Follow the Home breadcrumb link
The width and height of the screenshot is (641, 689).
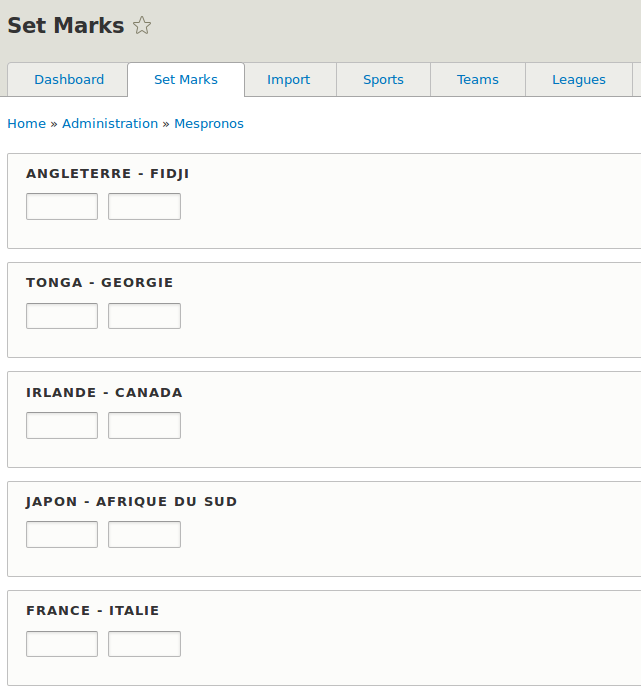26,124
